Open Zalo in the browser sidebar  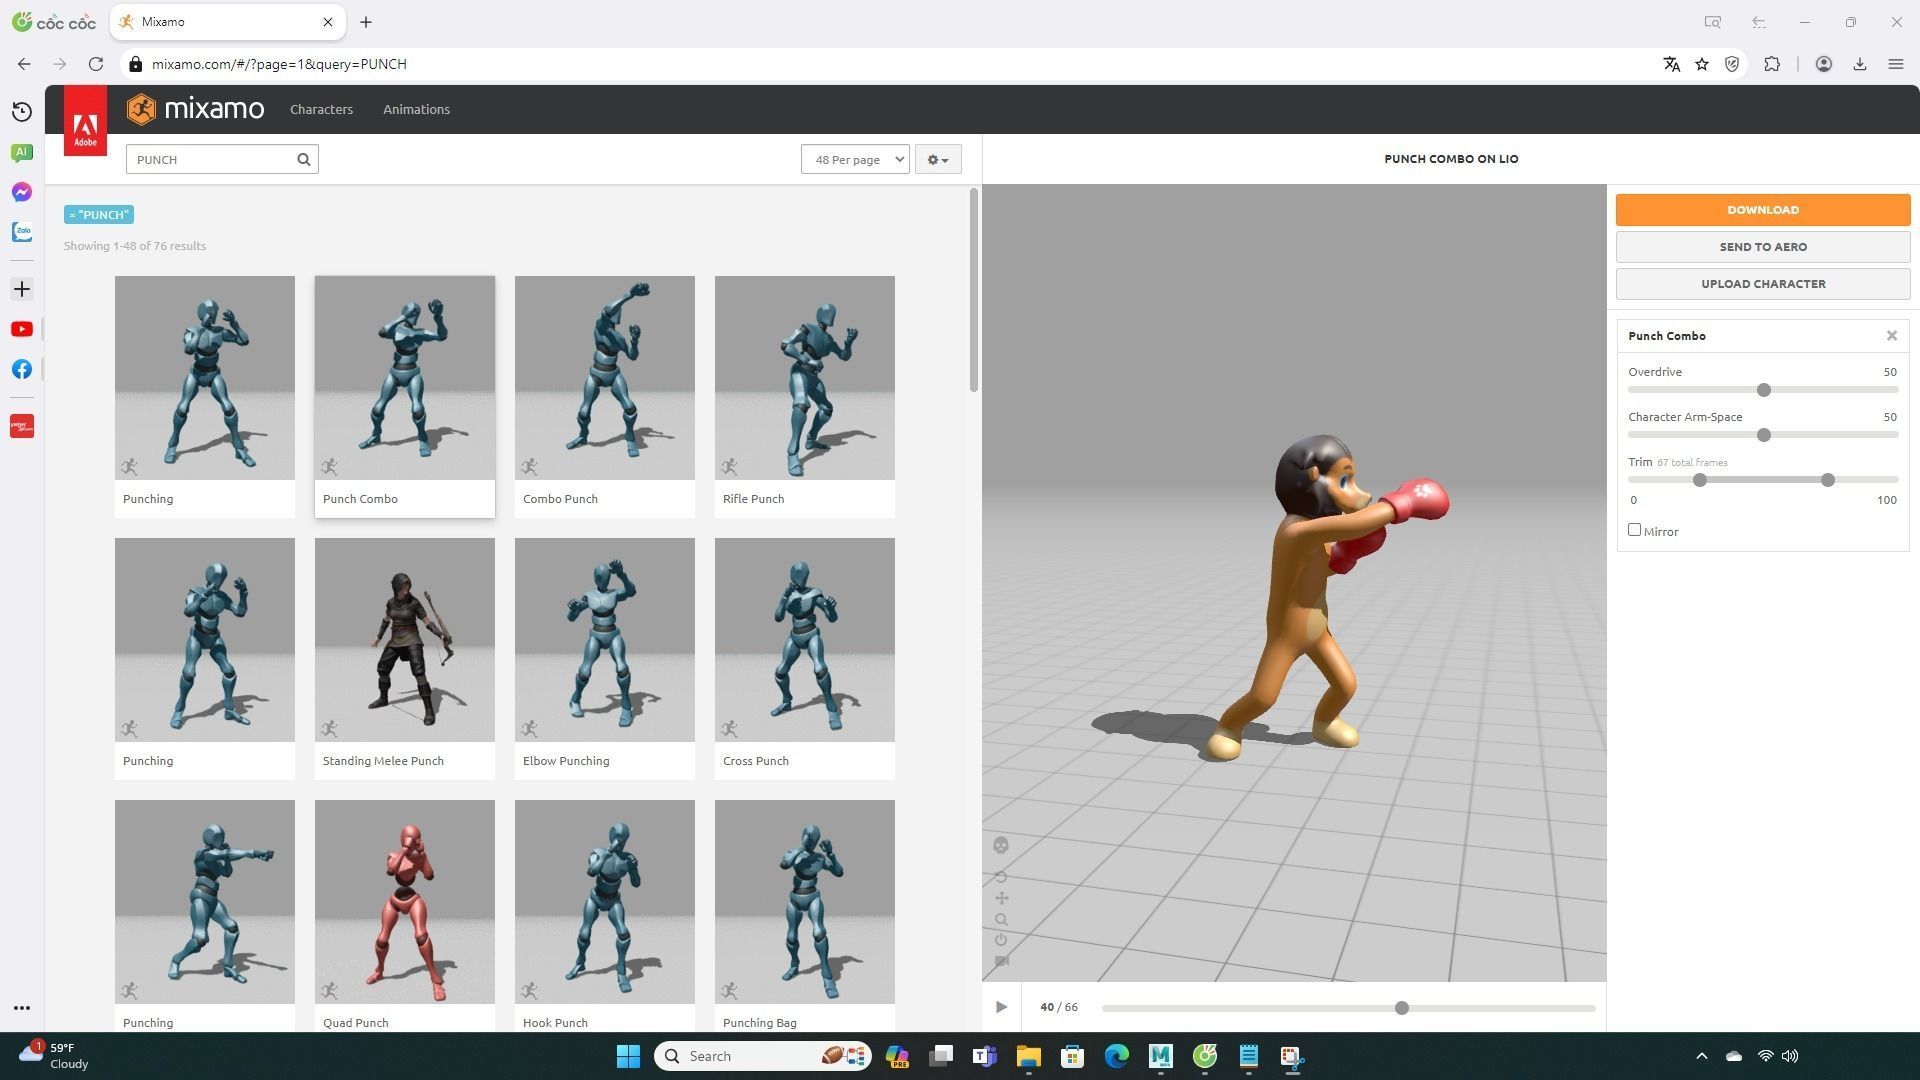(x=22, y=232)
